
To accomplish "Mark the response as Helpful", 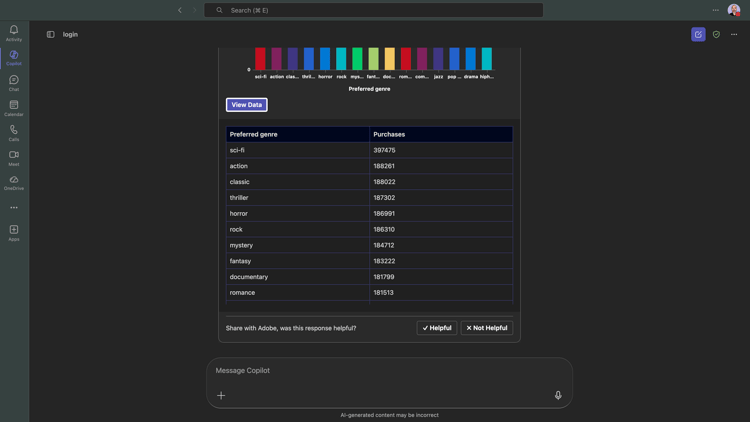I will click(x=437, y=328).
